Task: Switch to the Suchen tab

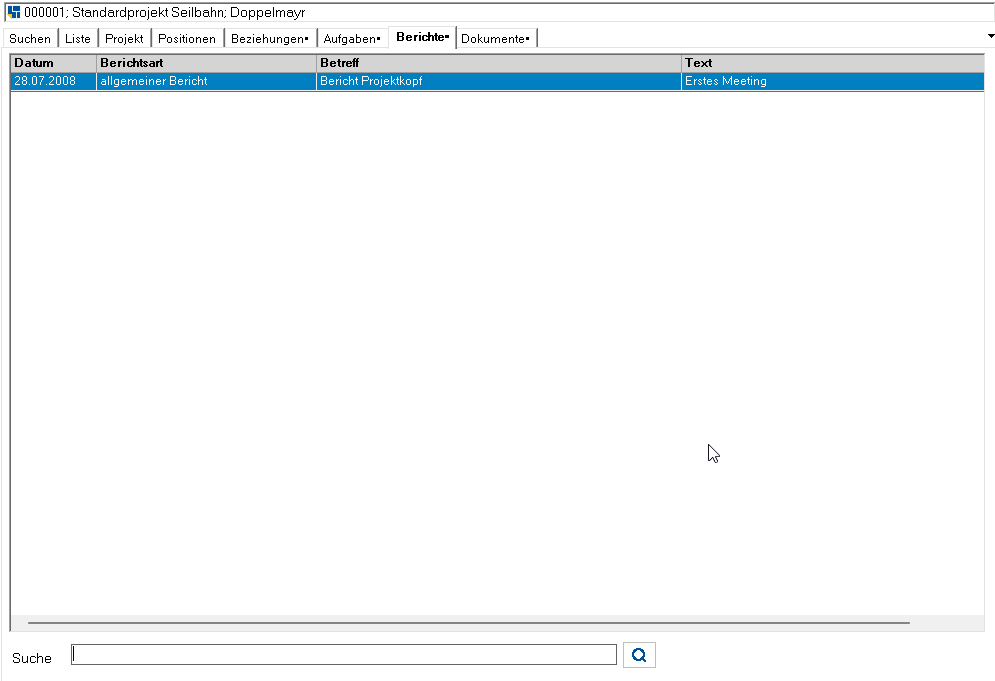Action: pos(30,39)
